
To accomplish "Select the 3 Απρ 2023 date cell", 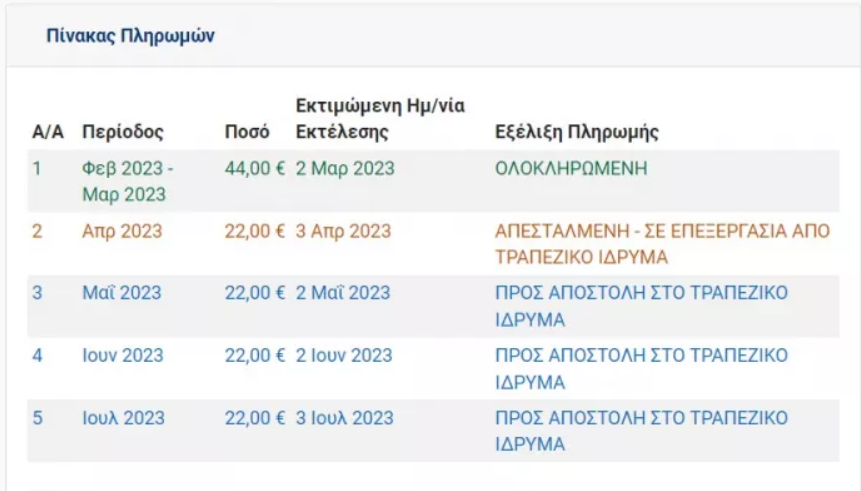I will pyautogui.click(x=343, y=231).
